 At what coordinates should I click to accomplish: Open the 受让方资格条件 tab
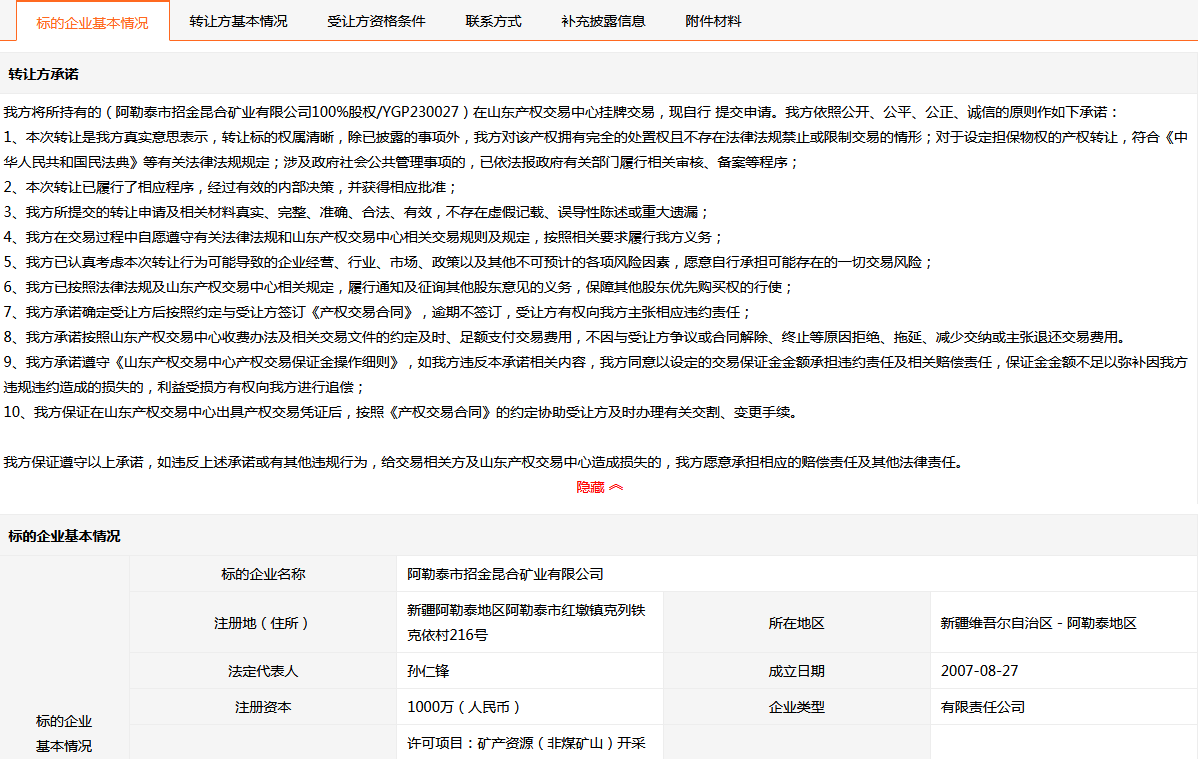376,21
